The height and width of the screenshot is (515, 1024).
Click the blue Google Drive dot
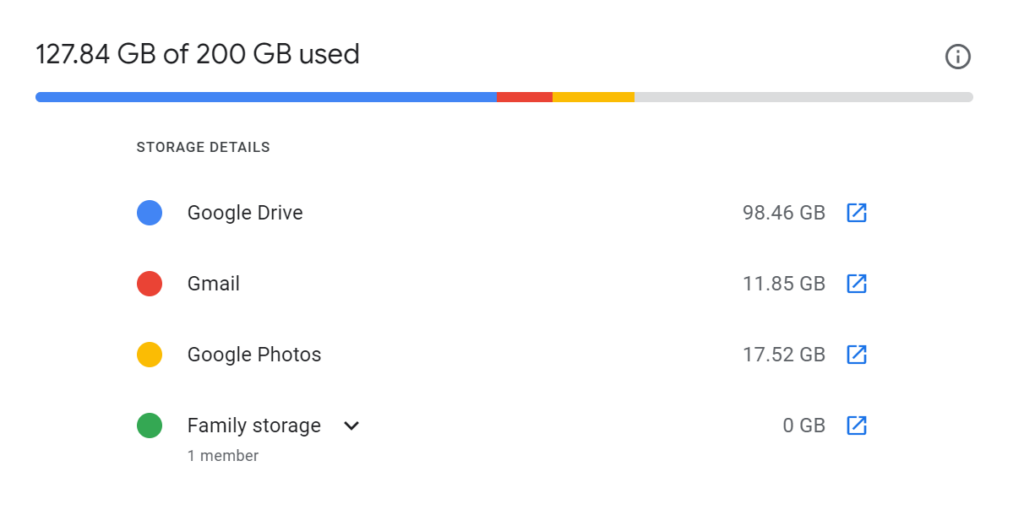[150, 213]
